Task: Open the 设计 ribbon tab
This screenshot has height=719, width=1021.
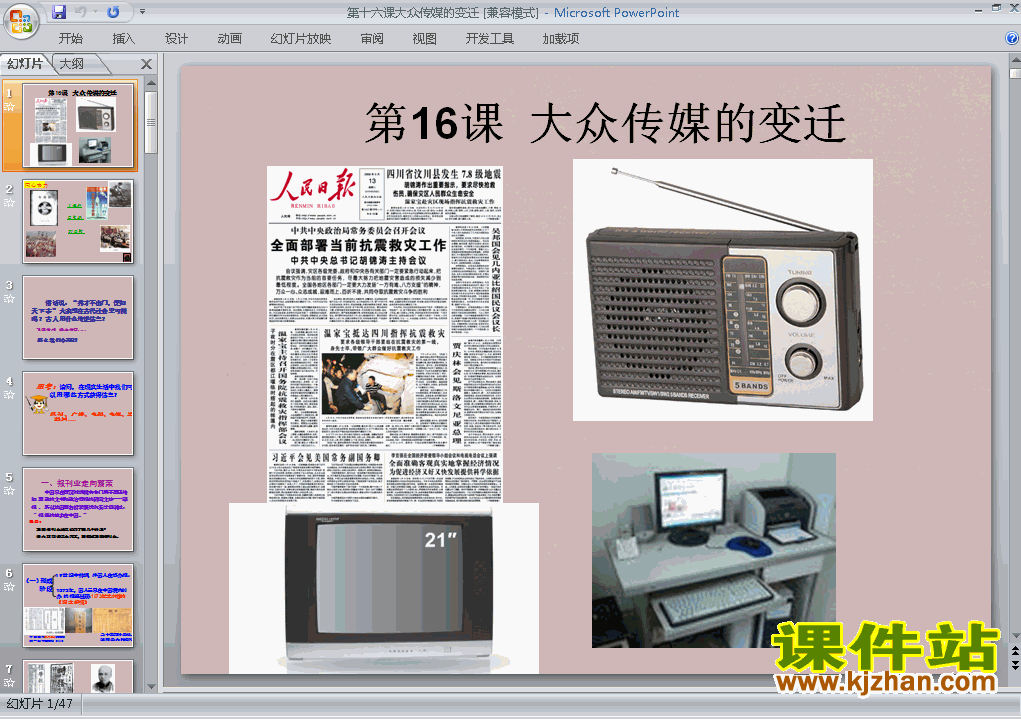Action: [176, 38]
